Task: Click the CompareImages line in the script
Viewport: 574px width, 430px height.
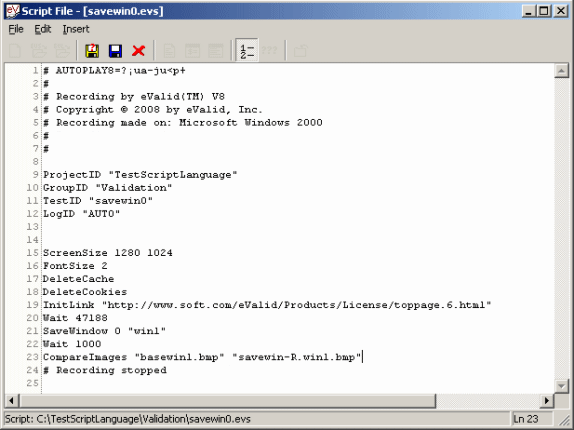Action: [202, 357]
